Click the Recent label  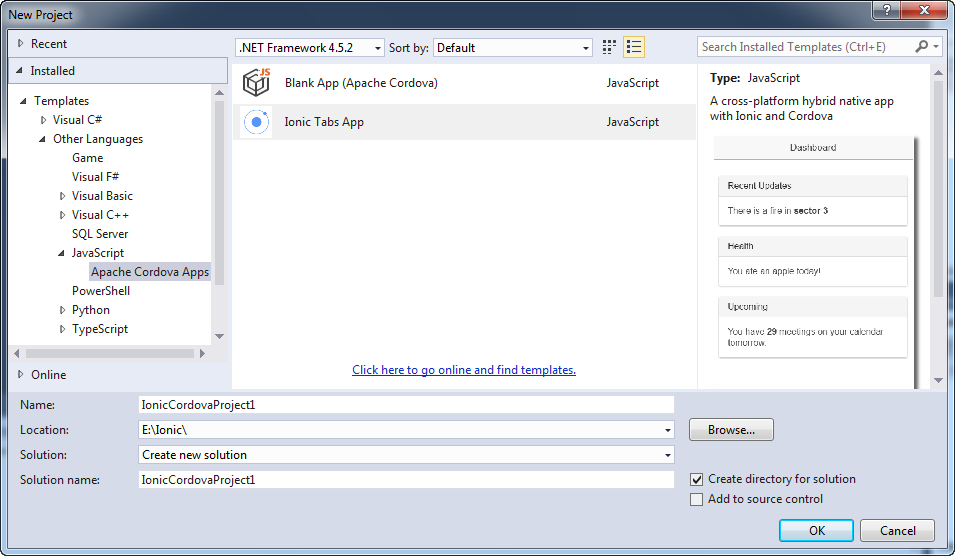click(49, 44)
